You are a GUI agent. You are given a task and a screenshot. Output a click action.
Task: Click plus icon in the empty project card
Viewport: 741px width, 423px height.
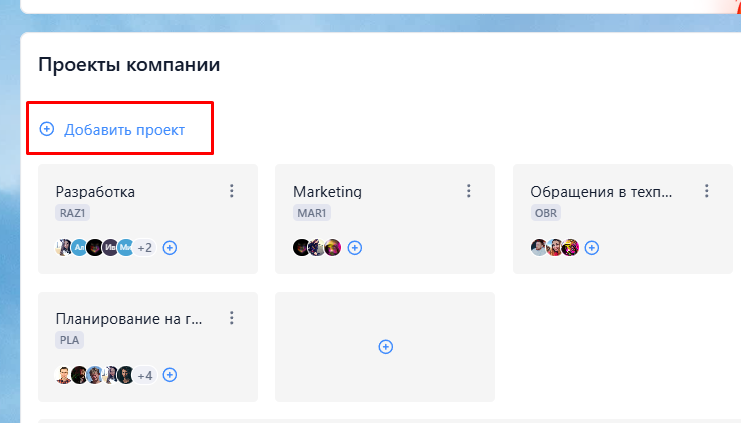click(x=386, y=346)
